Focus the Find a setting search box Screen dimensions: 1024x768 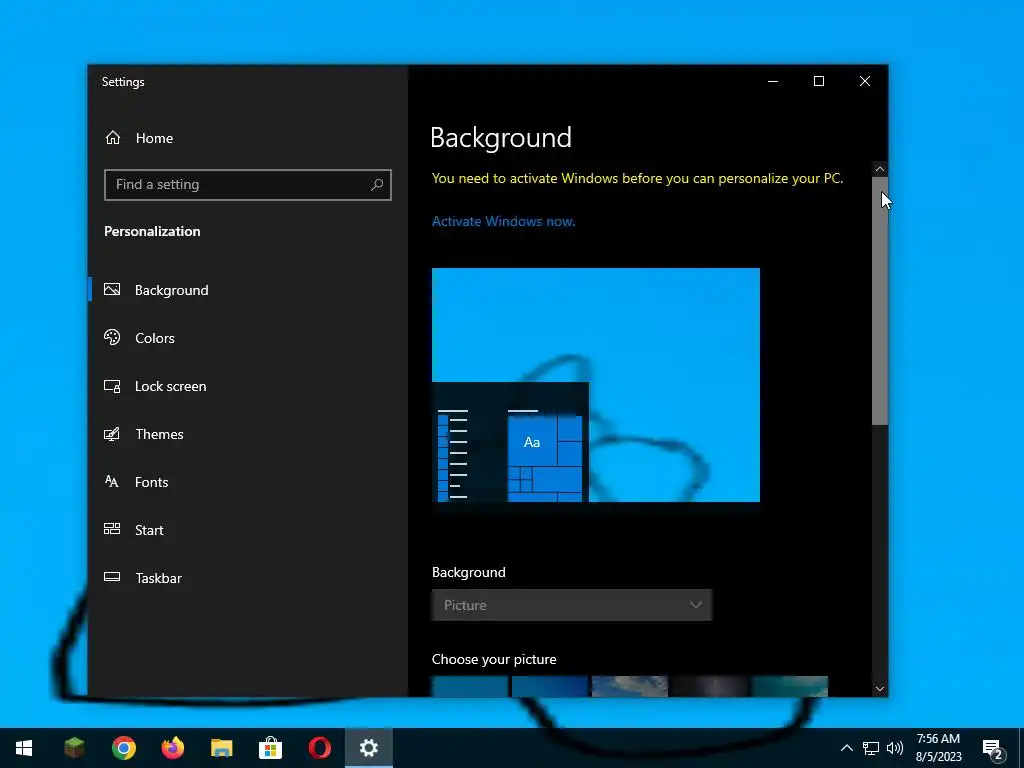pos(248,185)
